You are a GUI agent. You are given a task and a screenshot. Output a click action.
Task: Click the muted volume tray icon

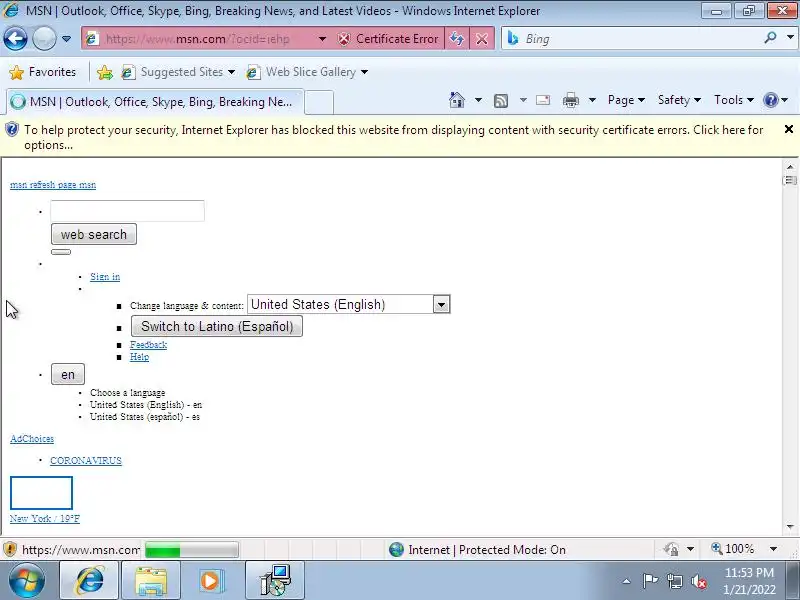698,581
